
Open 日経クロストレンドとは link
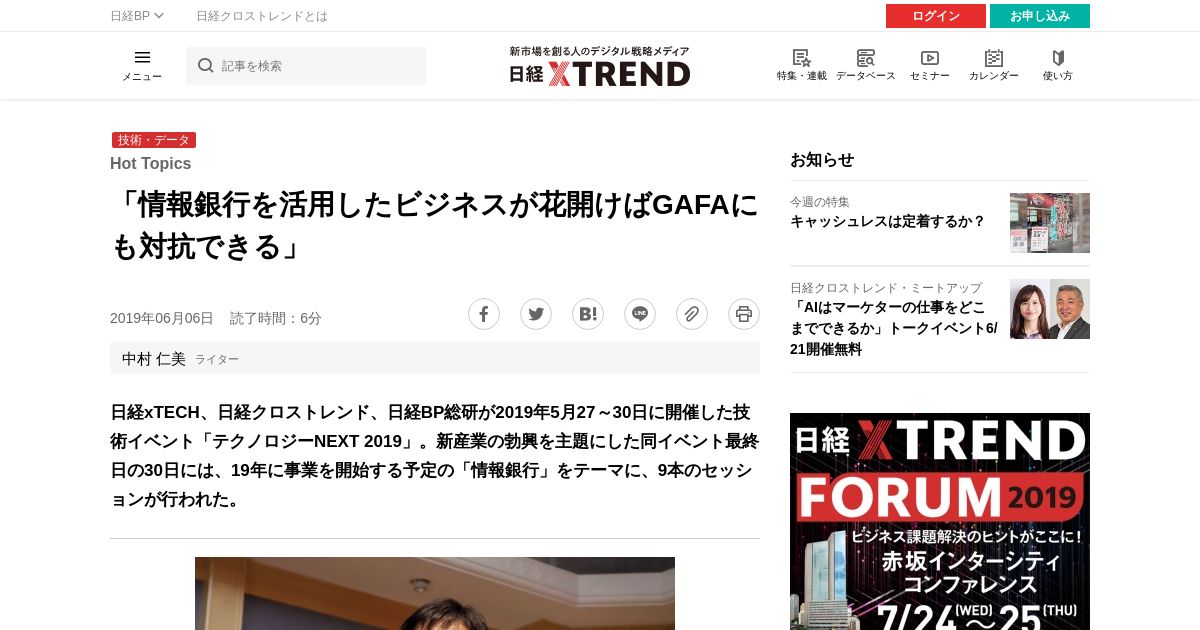click(262, 16)
